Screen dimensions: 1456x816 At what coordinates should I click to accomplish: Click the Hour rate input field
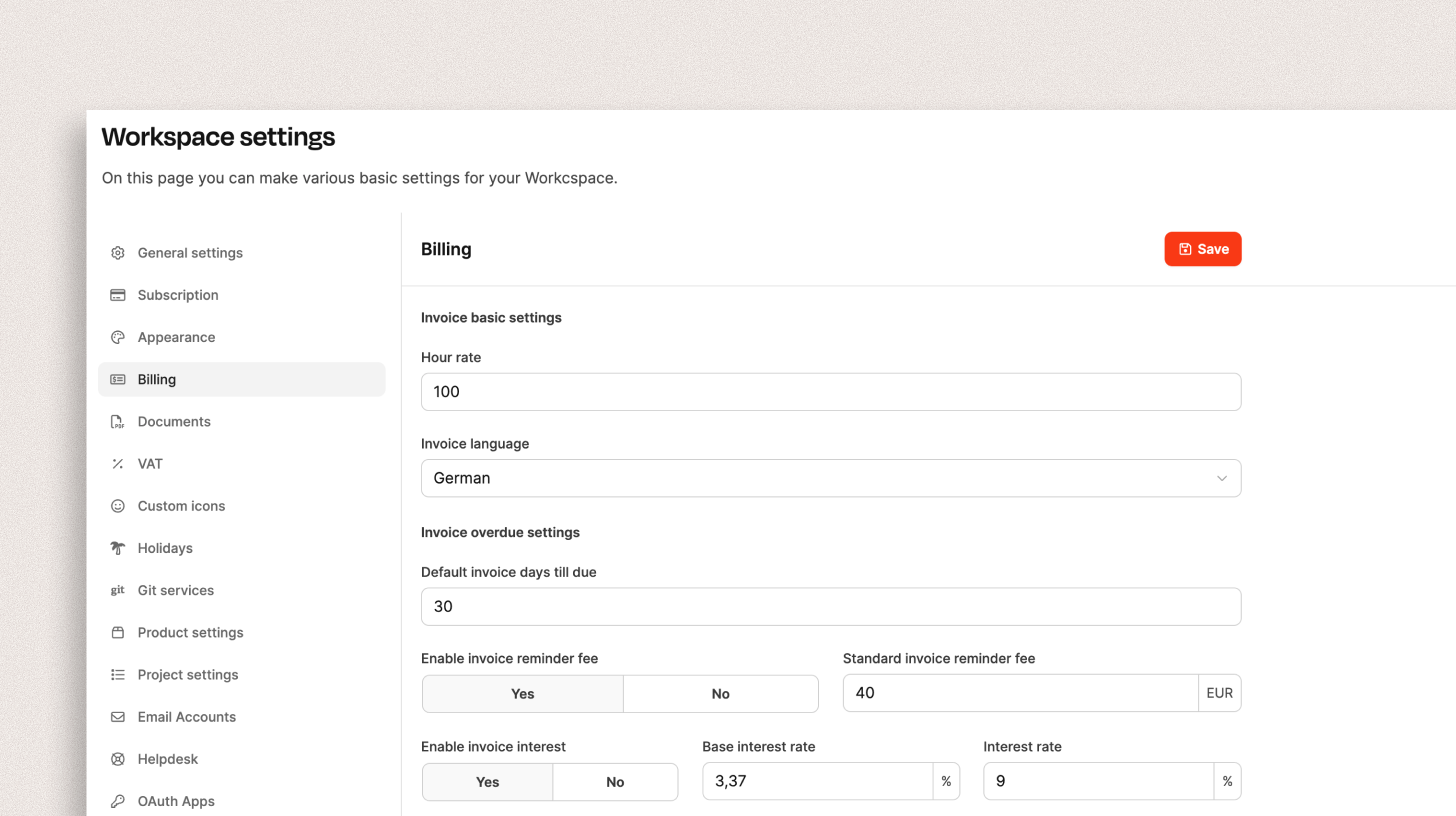click(830, 392)
